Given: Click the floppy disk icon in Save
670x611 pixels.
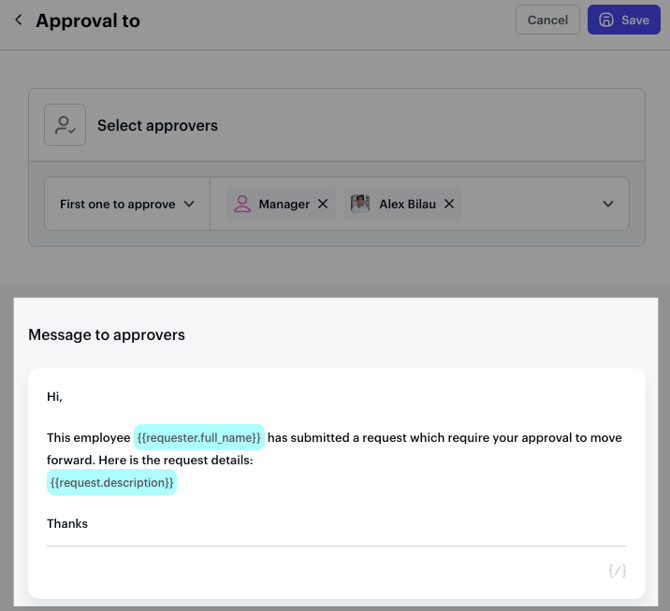Looking at the screenshot, I should coord(606,20).
